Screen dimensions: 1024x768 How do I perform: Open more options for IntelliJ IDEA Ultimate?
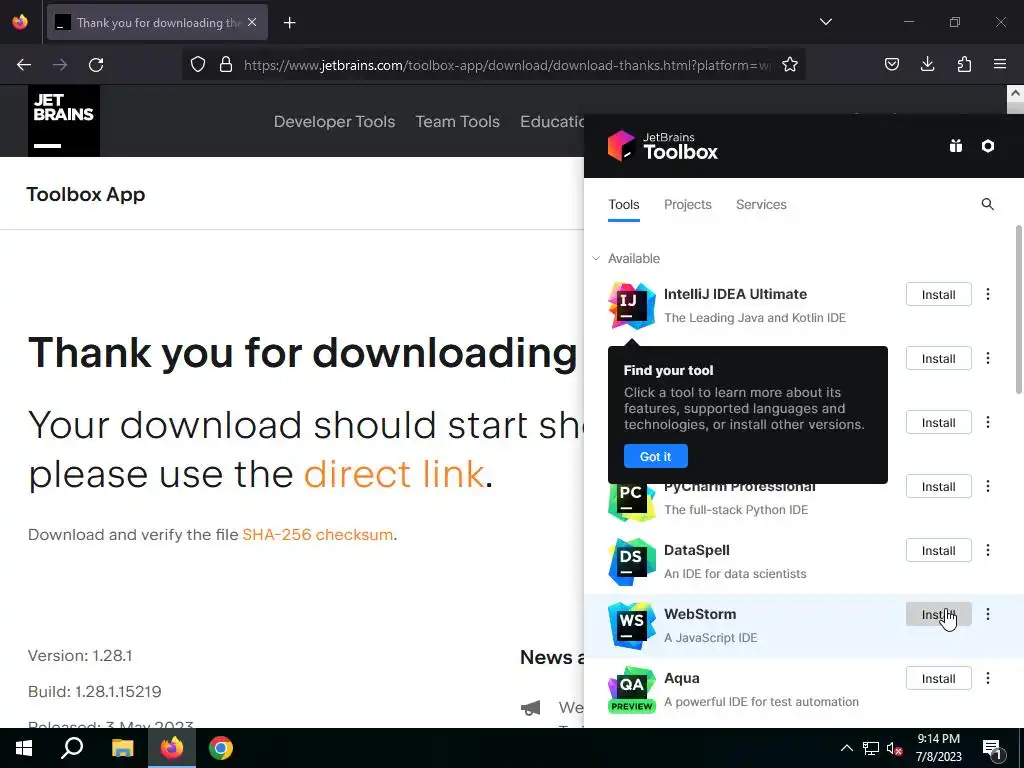987,295
